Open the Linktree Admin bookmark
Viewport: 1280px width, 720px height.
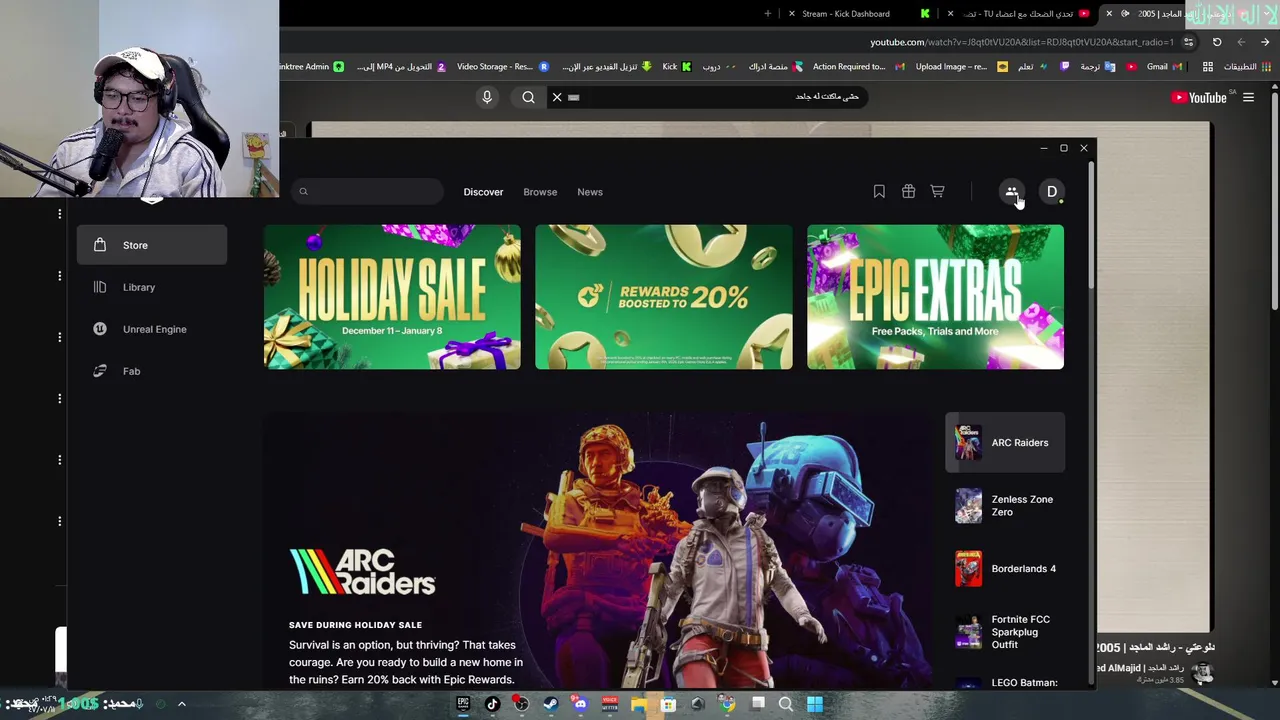(312, 67)
